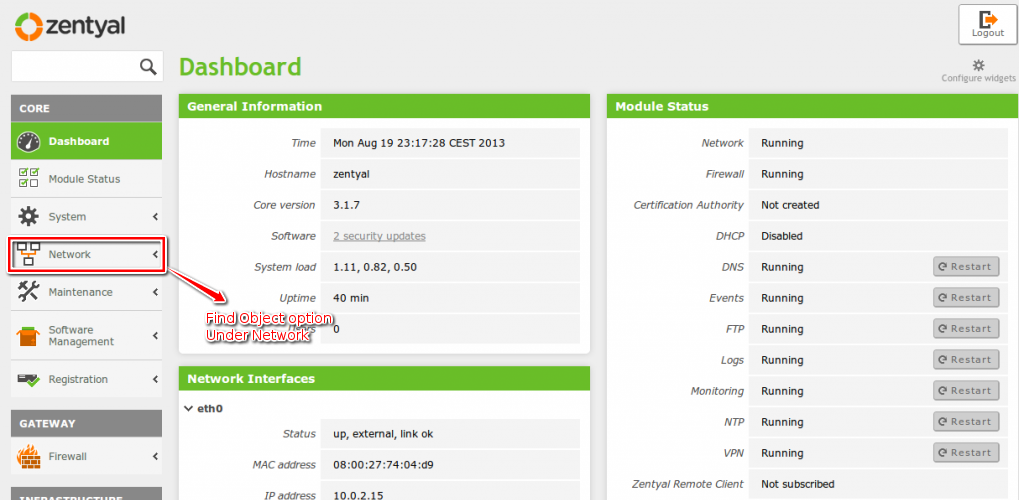Restart the Events module
1019x500 pixels.
[x=966, y=298]
